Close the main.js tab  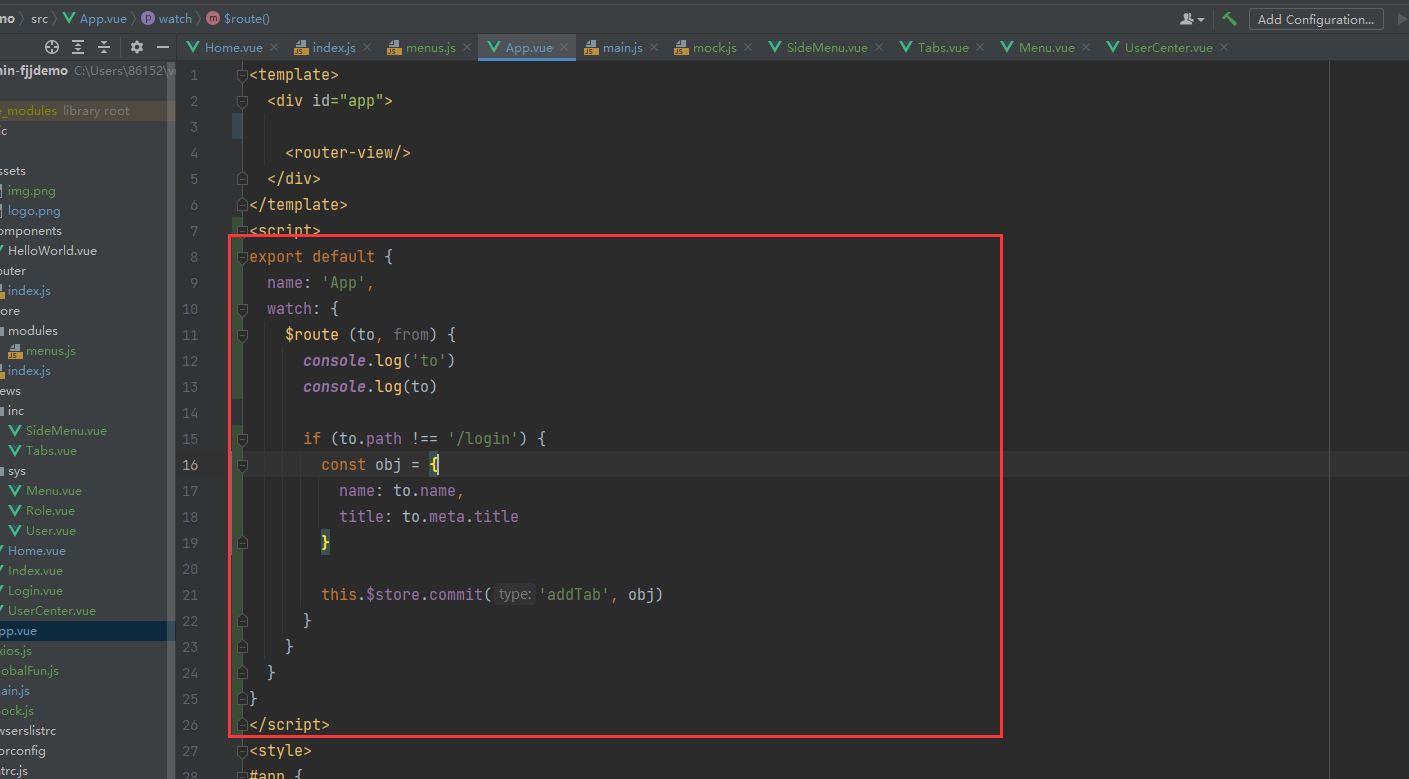pos(654,47)
